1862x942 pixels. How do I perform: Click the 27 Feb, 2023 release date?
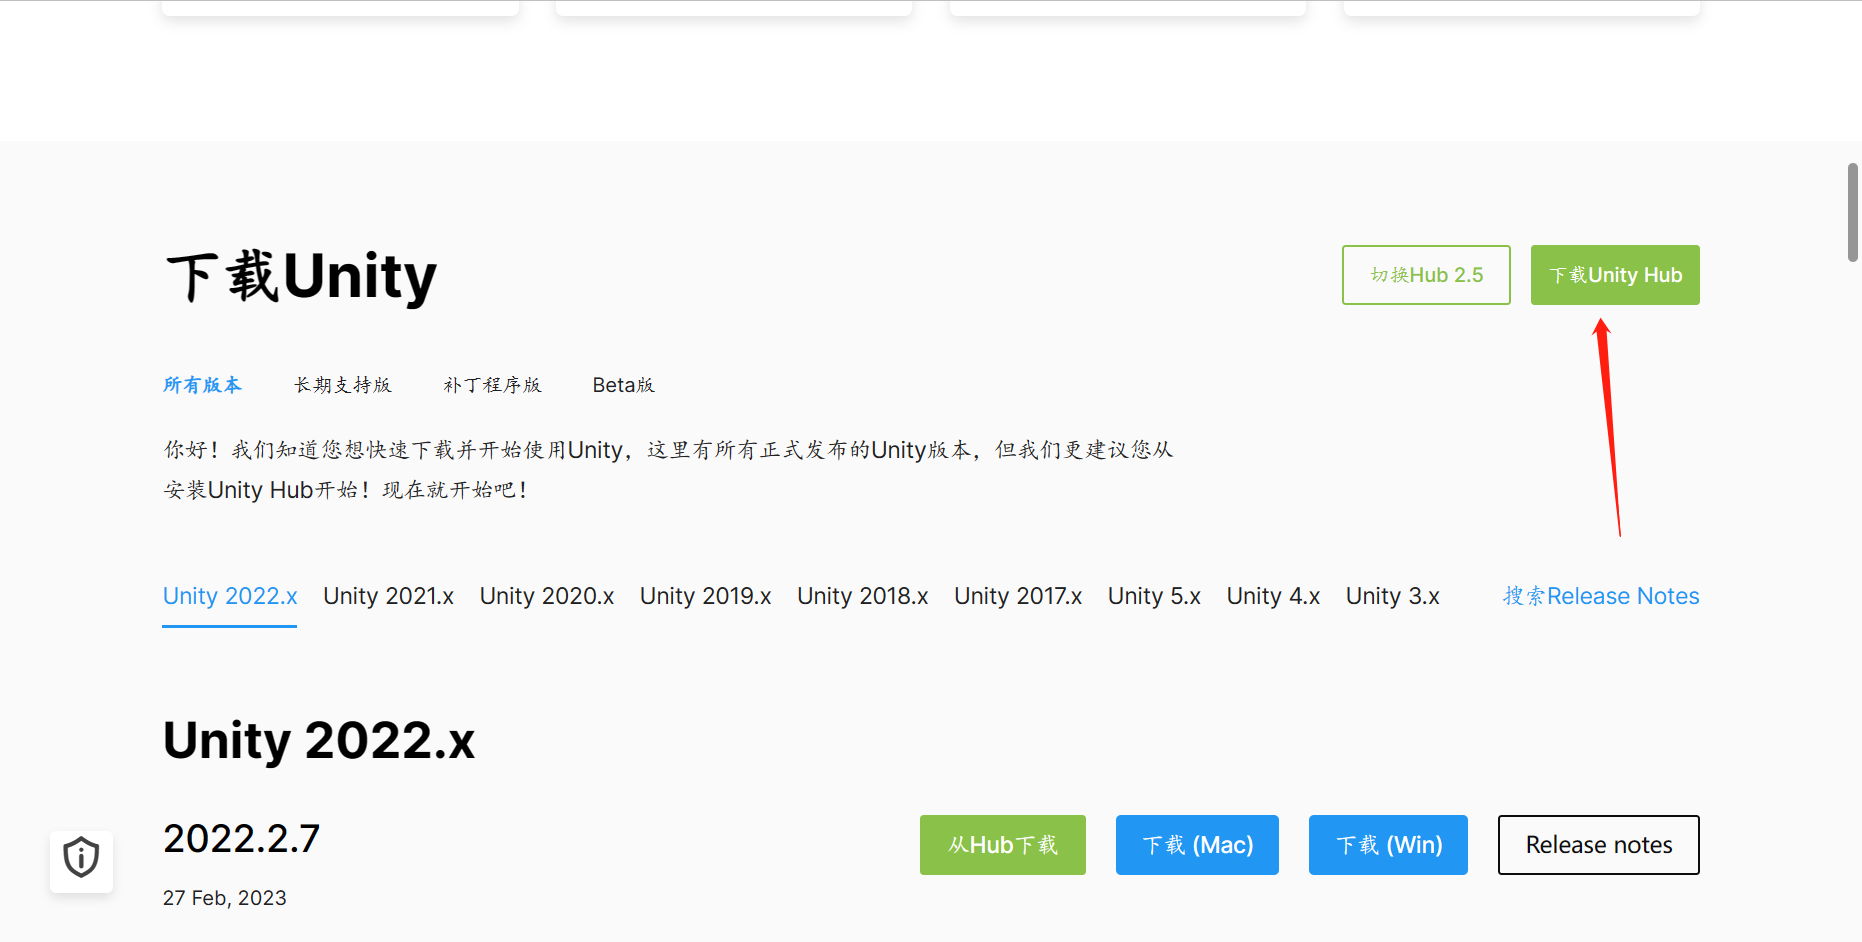tap(225, 898)
